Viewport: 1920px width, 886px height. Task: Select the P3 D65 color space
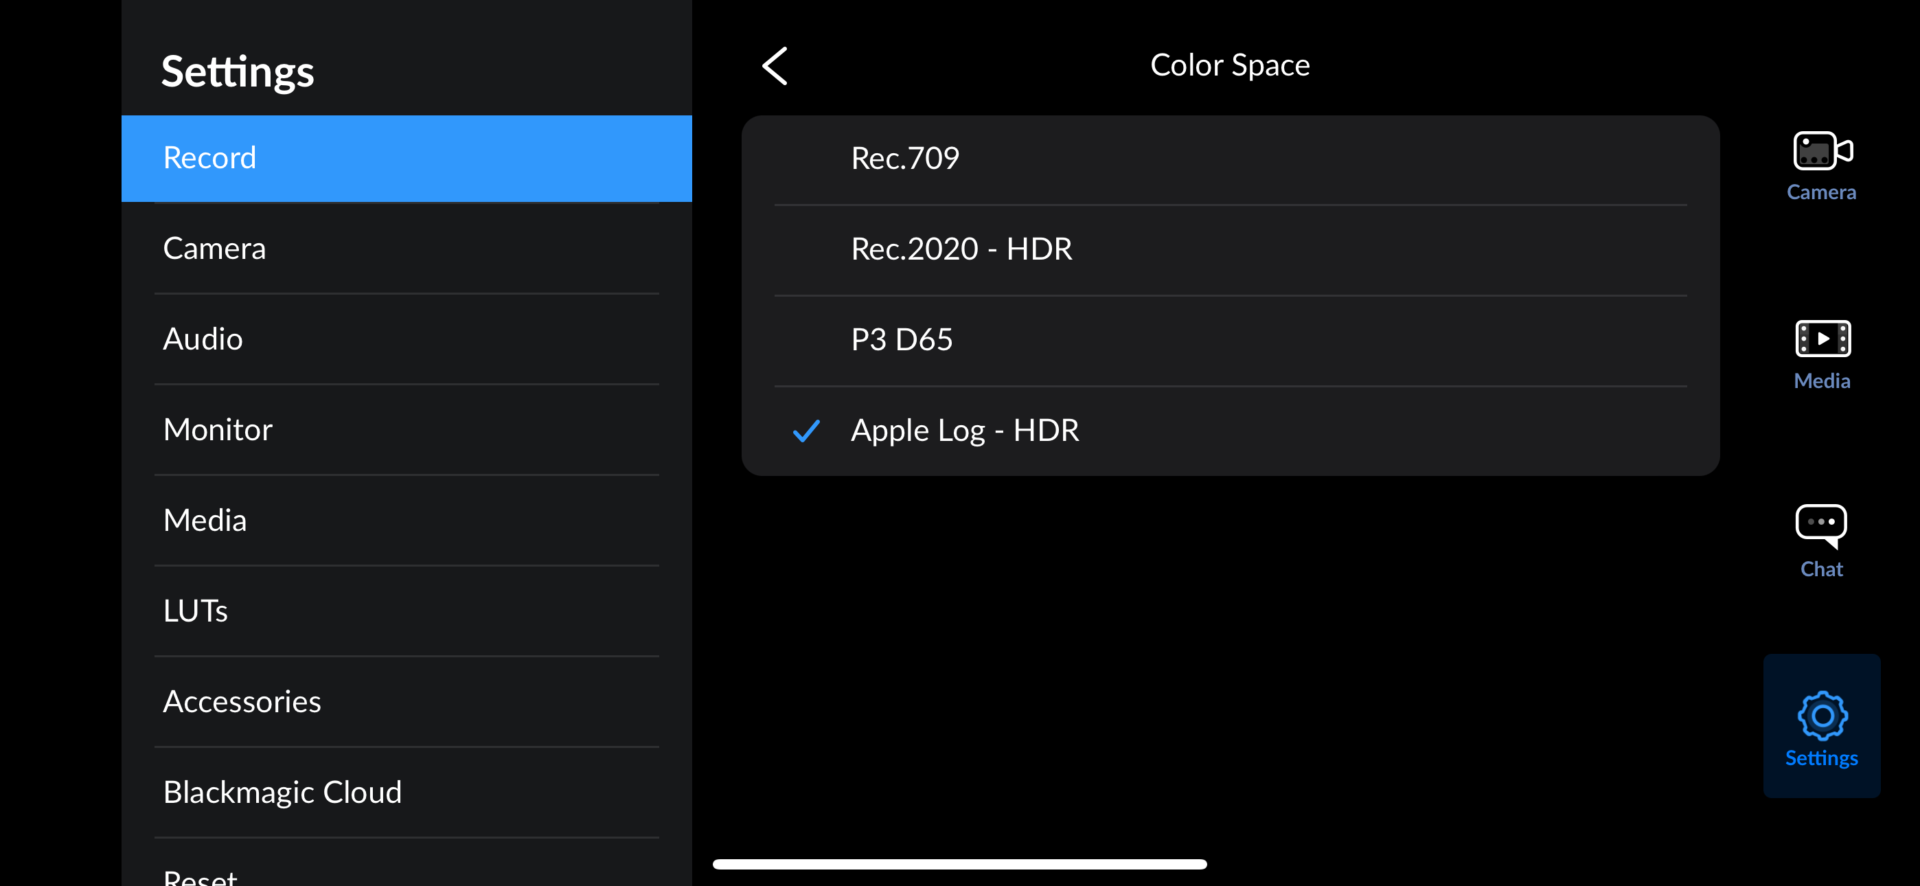click(x=1229, y=339)
